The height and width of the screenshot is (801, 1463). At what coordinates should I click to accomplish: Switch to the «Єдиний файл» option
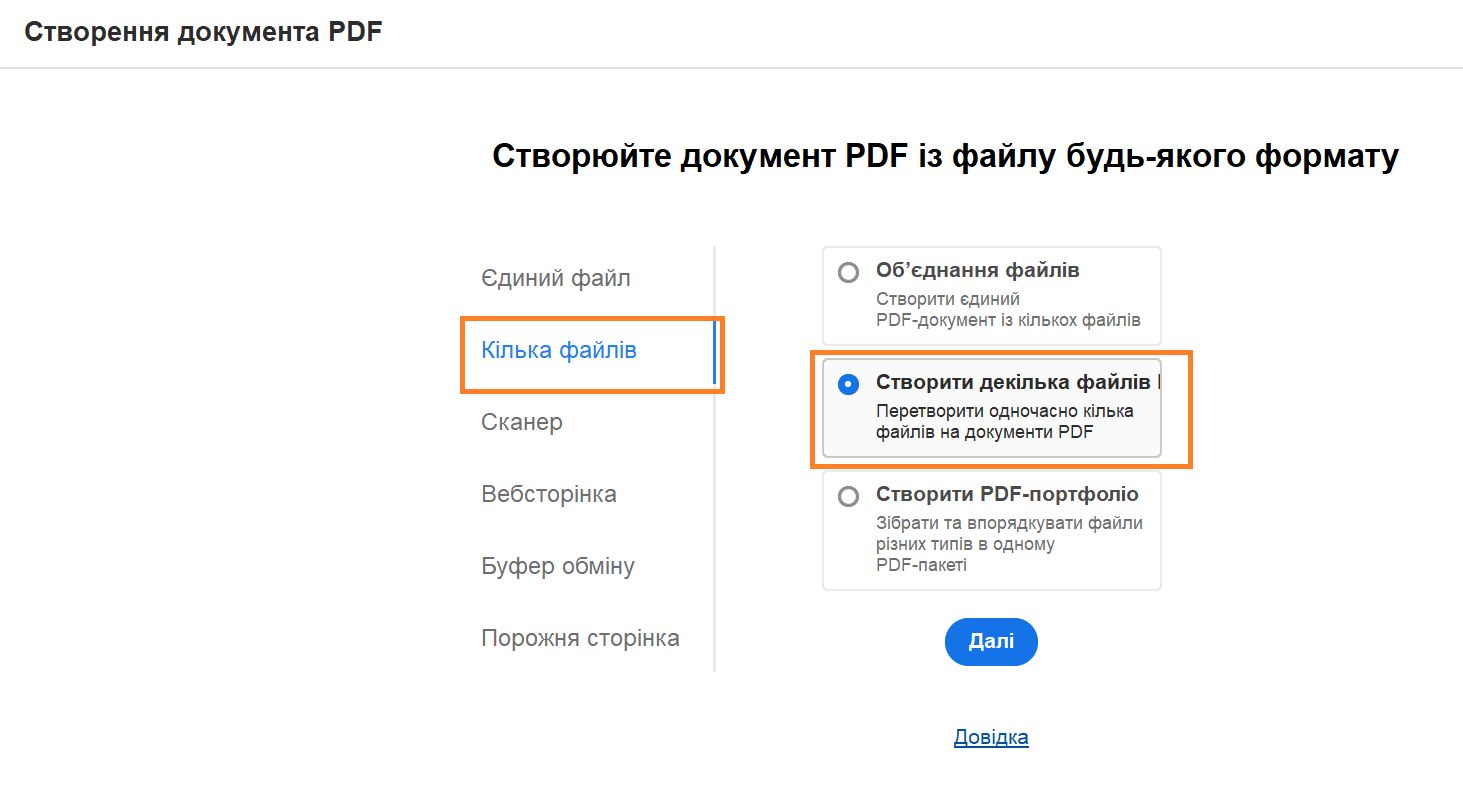click(x=555, y=278)
